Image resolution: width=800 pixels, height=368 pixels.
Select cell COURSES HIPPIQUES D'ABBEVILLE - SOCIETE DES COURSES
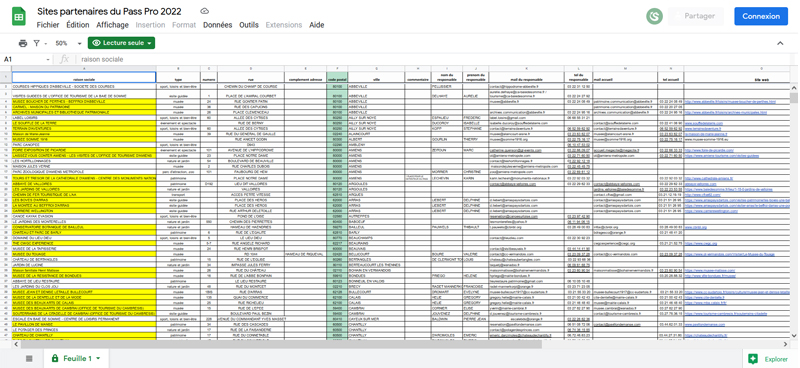84,87
